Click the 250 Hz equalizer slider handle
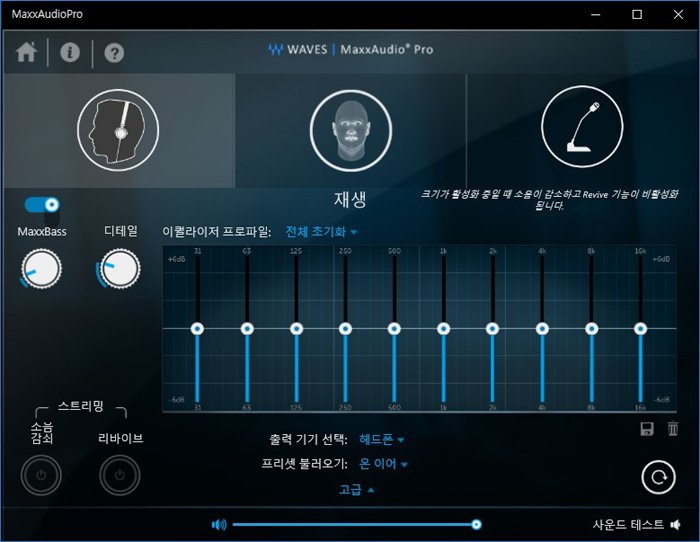Screen dimensions: 700x542 345,329
